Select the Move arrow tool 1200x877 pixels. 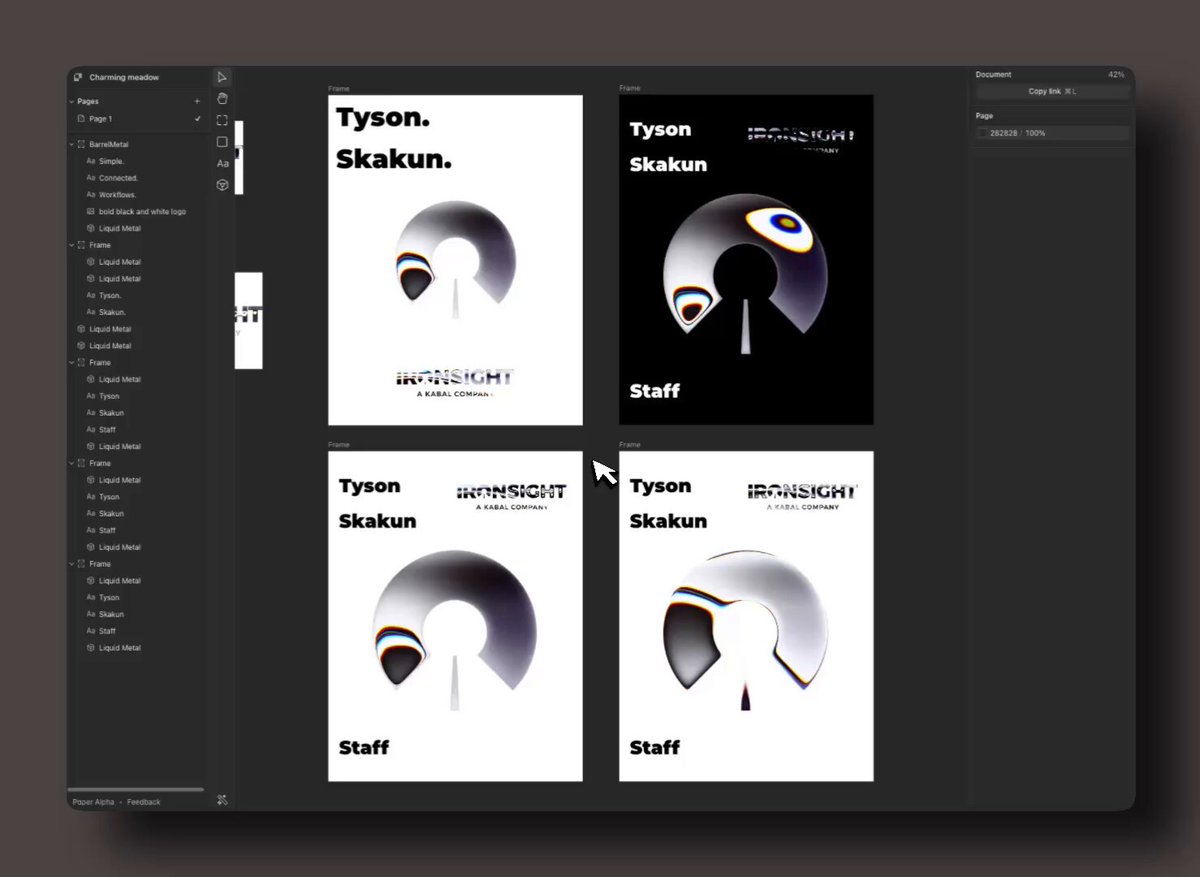(222, 77)
